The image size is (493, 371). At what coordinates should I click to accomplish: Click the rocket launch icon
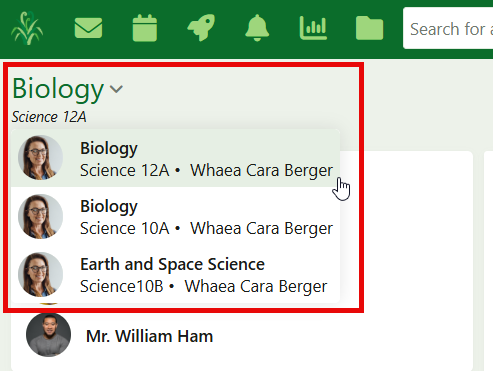tap(201, 28)
